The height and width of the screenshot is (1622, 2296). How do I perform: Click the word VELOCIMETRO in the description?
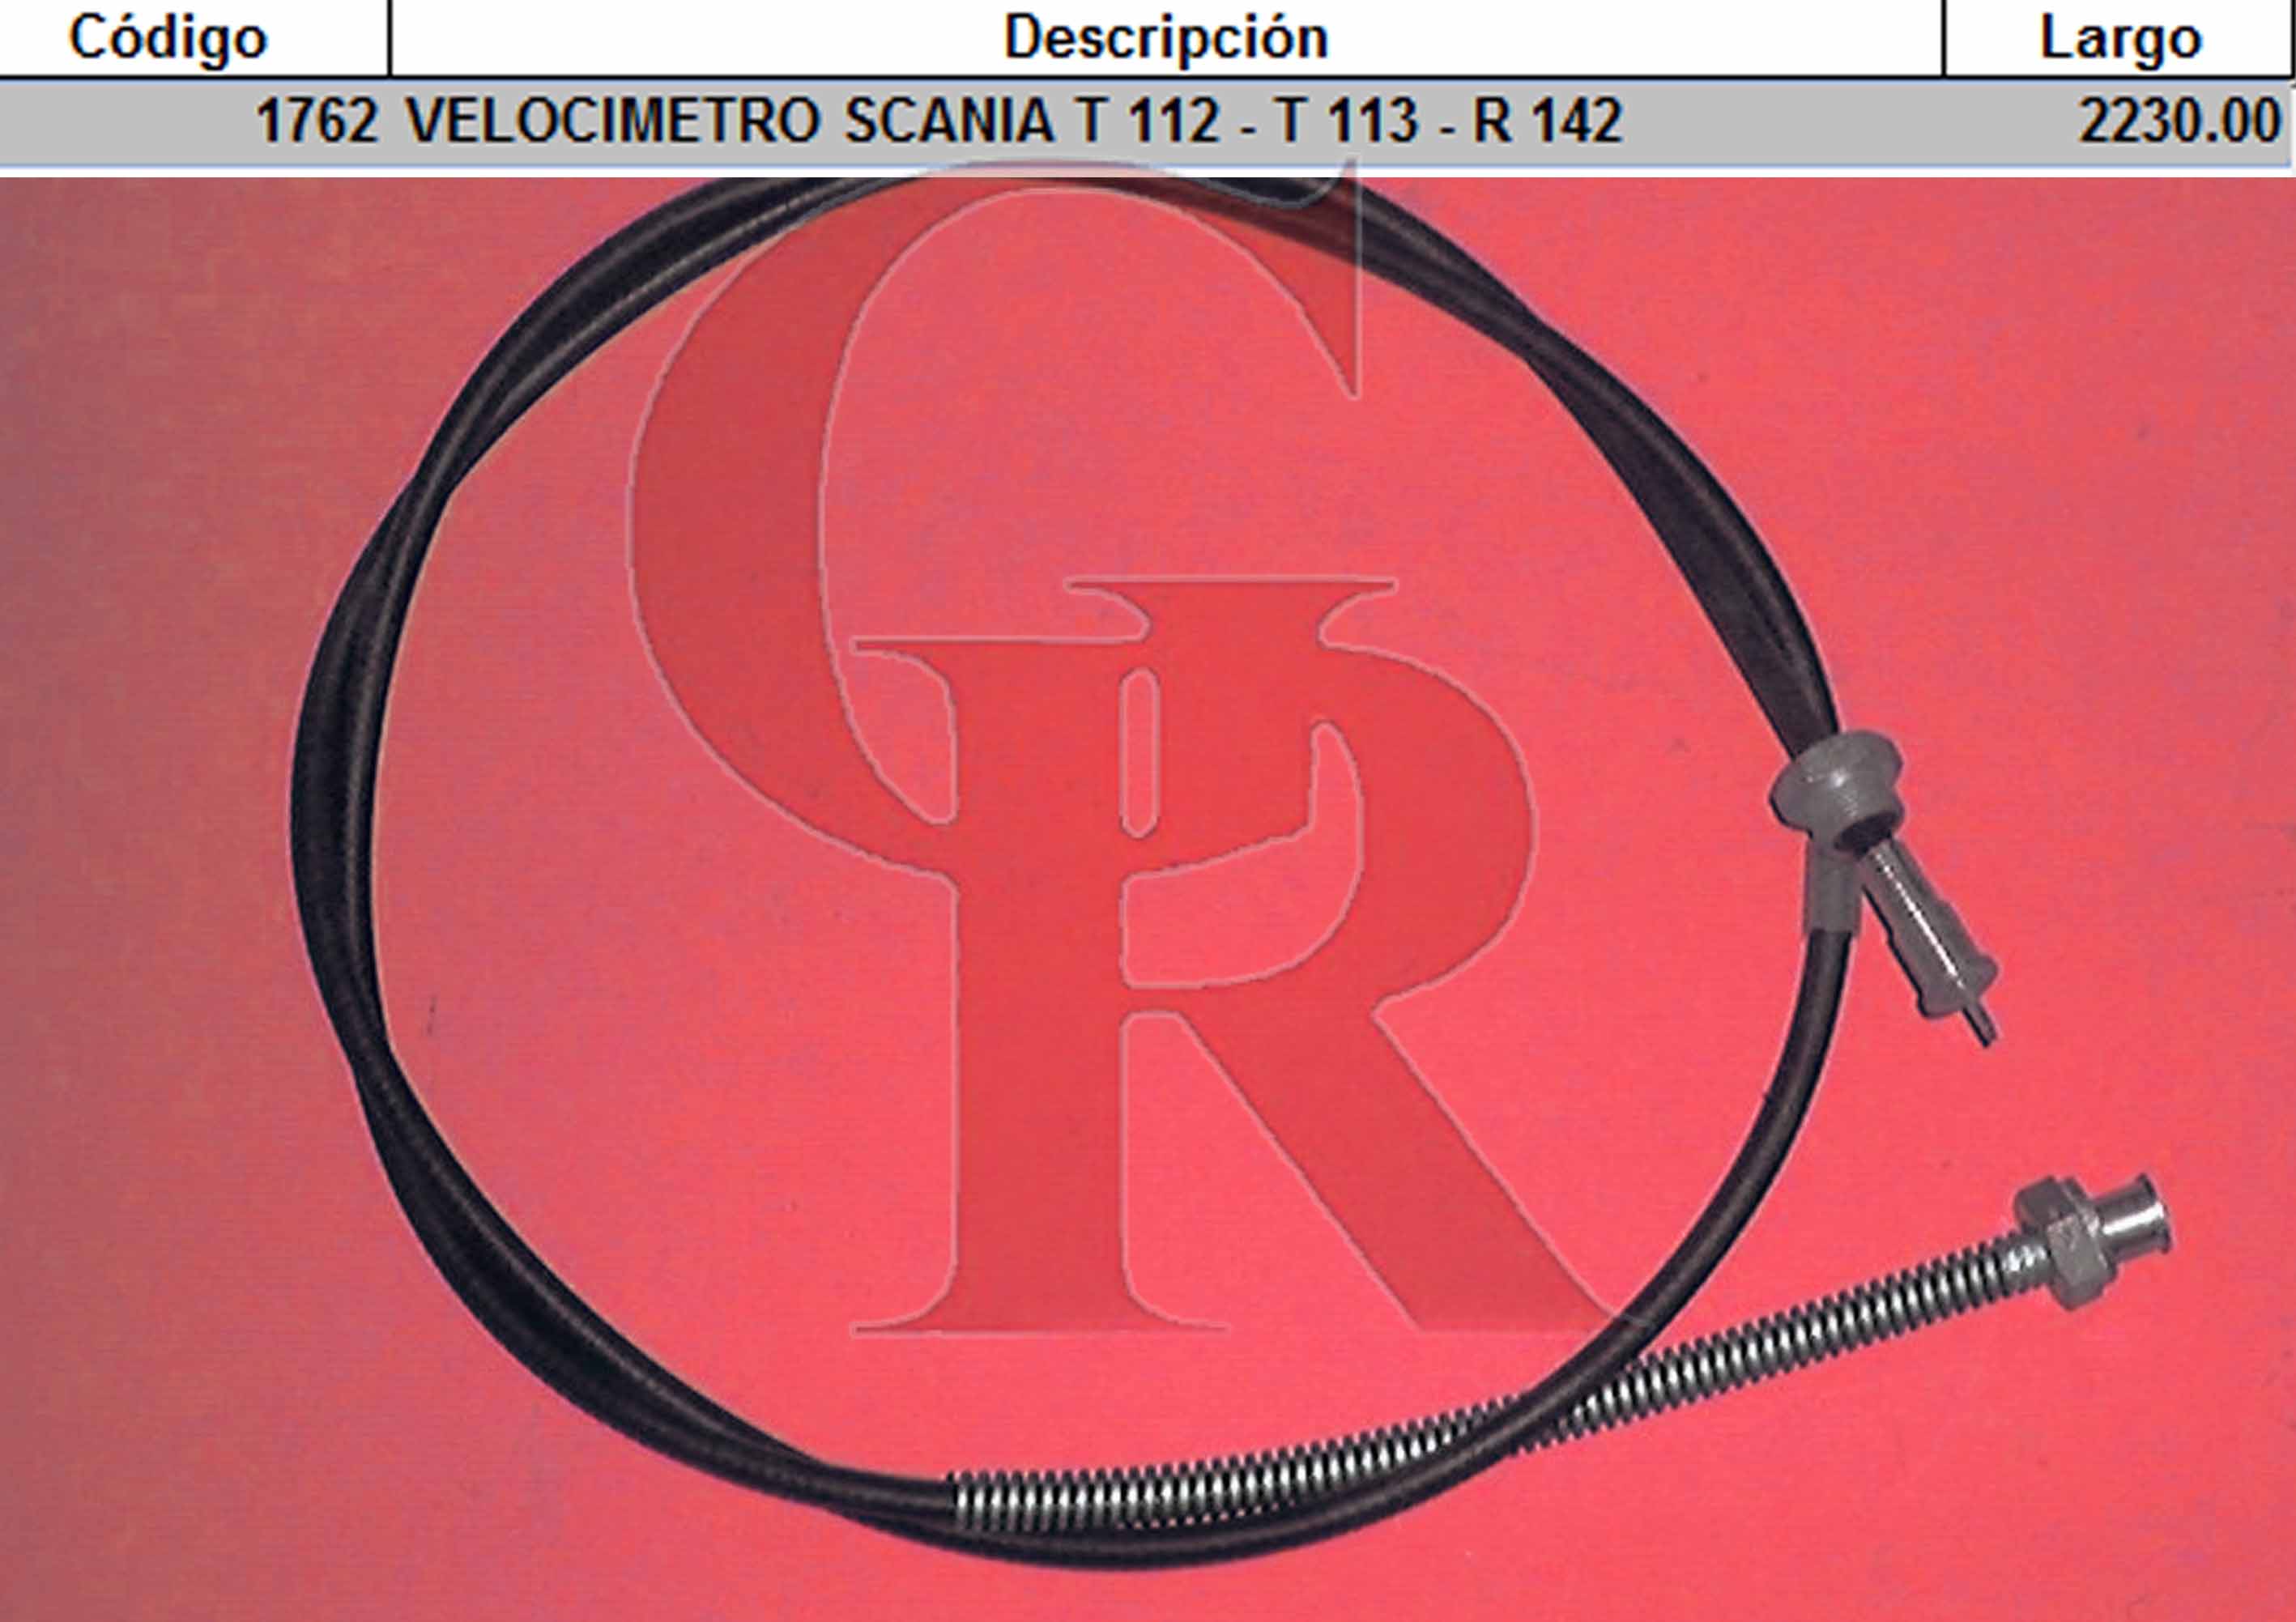pyautogui.click(x=613, y=121)
